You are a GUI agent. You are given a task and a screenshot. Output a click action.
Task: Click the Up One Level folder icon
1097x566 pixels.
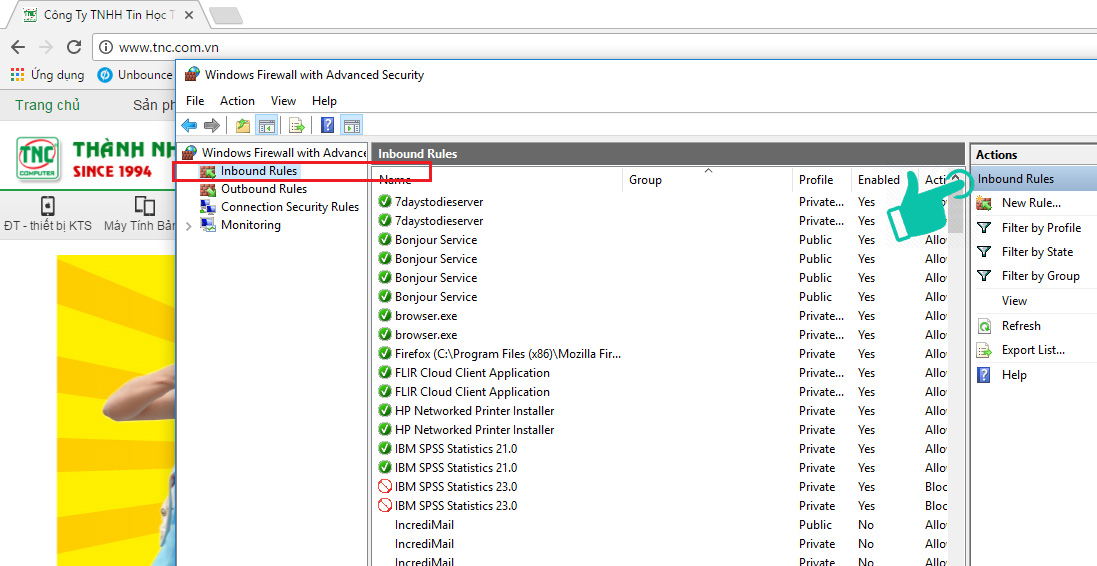tap(243, 126)
